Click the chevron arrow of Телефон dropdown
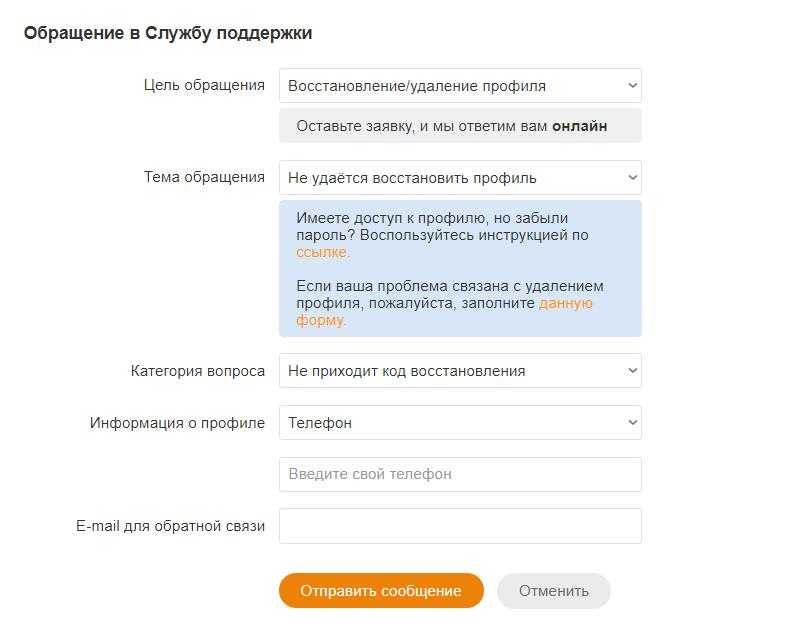 (632, 422)
